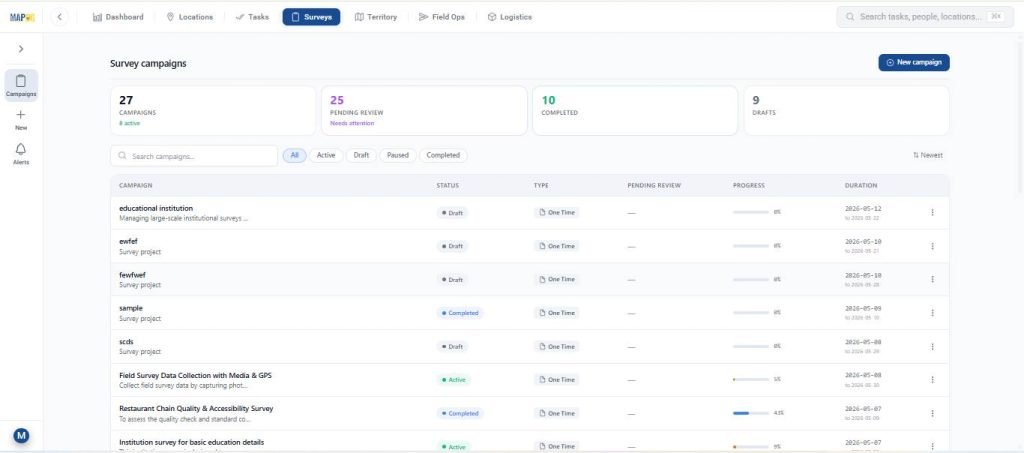
Task: Click the New plus icon in sidebar
Action: pos(21,119)
